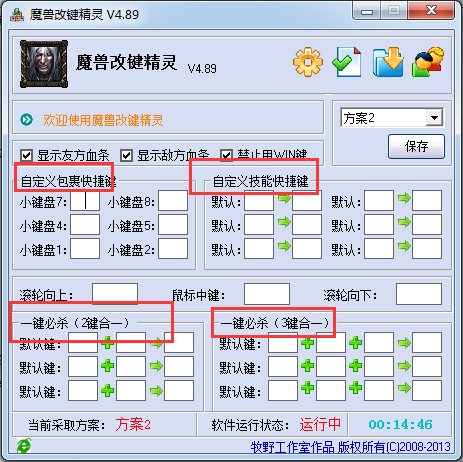Click the V4.89 version text in header
The height and width of the screenshot is (462, 463).
pos(202,69)
